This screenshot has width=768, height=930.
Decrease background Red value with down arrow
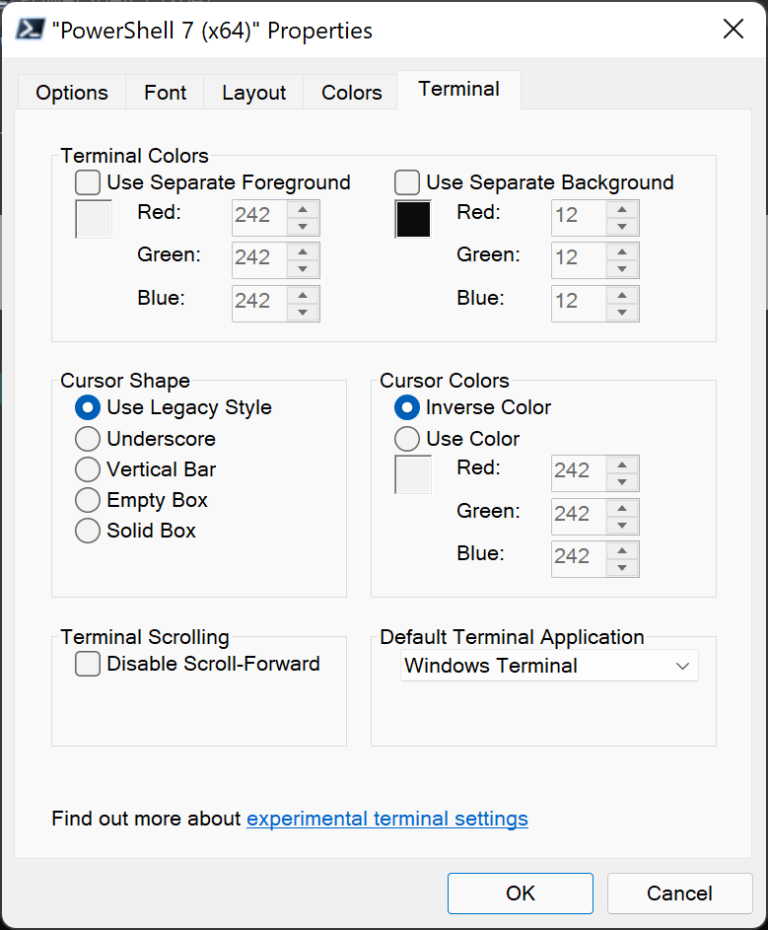622,226
